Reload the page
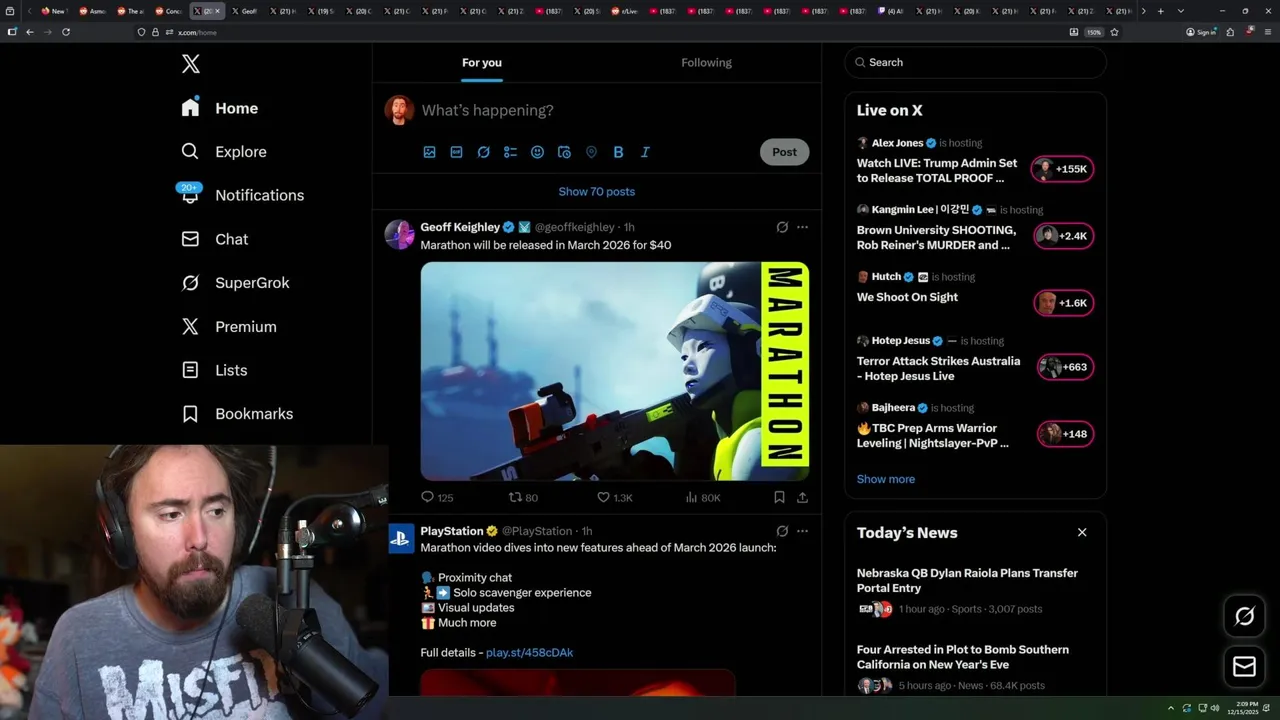The image size is (1280, 720). 66,32
